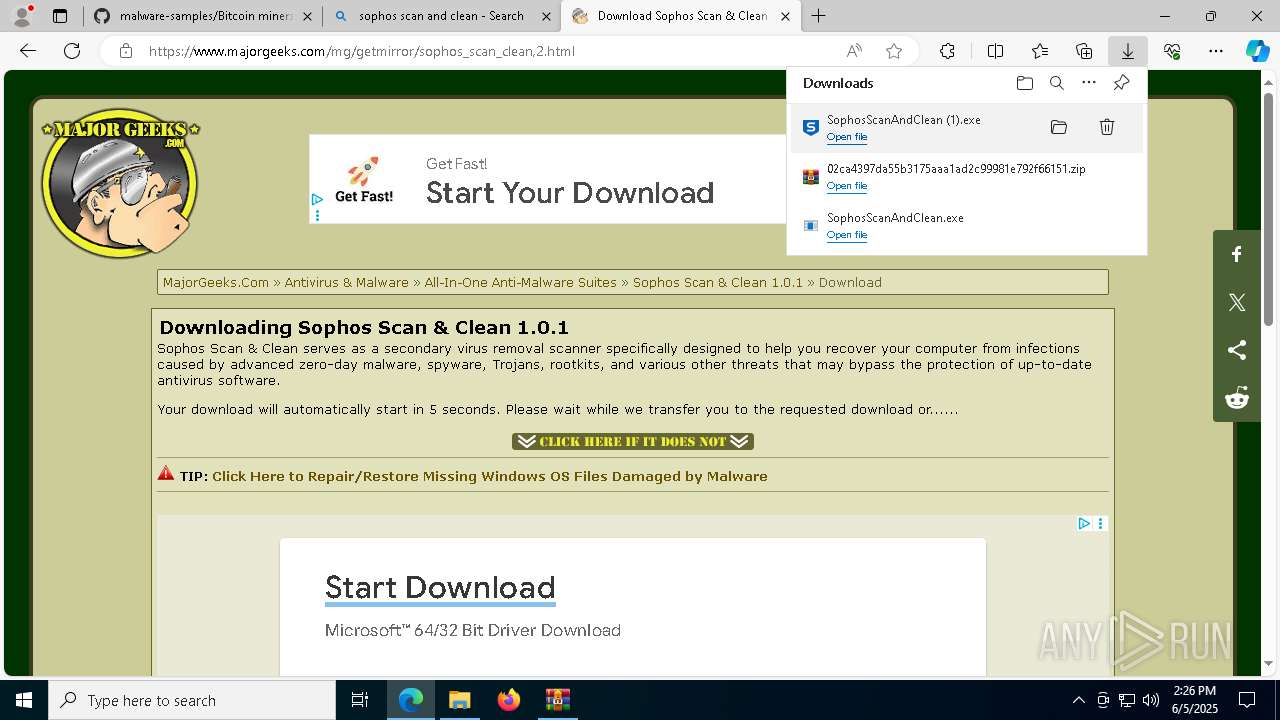The image size is (1280, 720).
Task: Open file for the downloaded zip archive
Action: coord(847,186)
